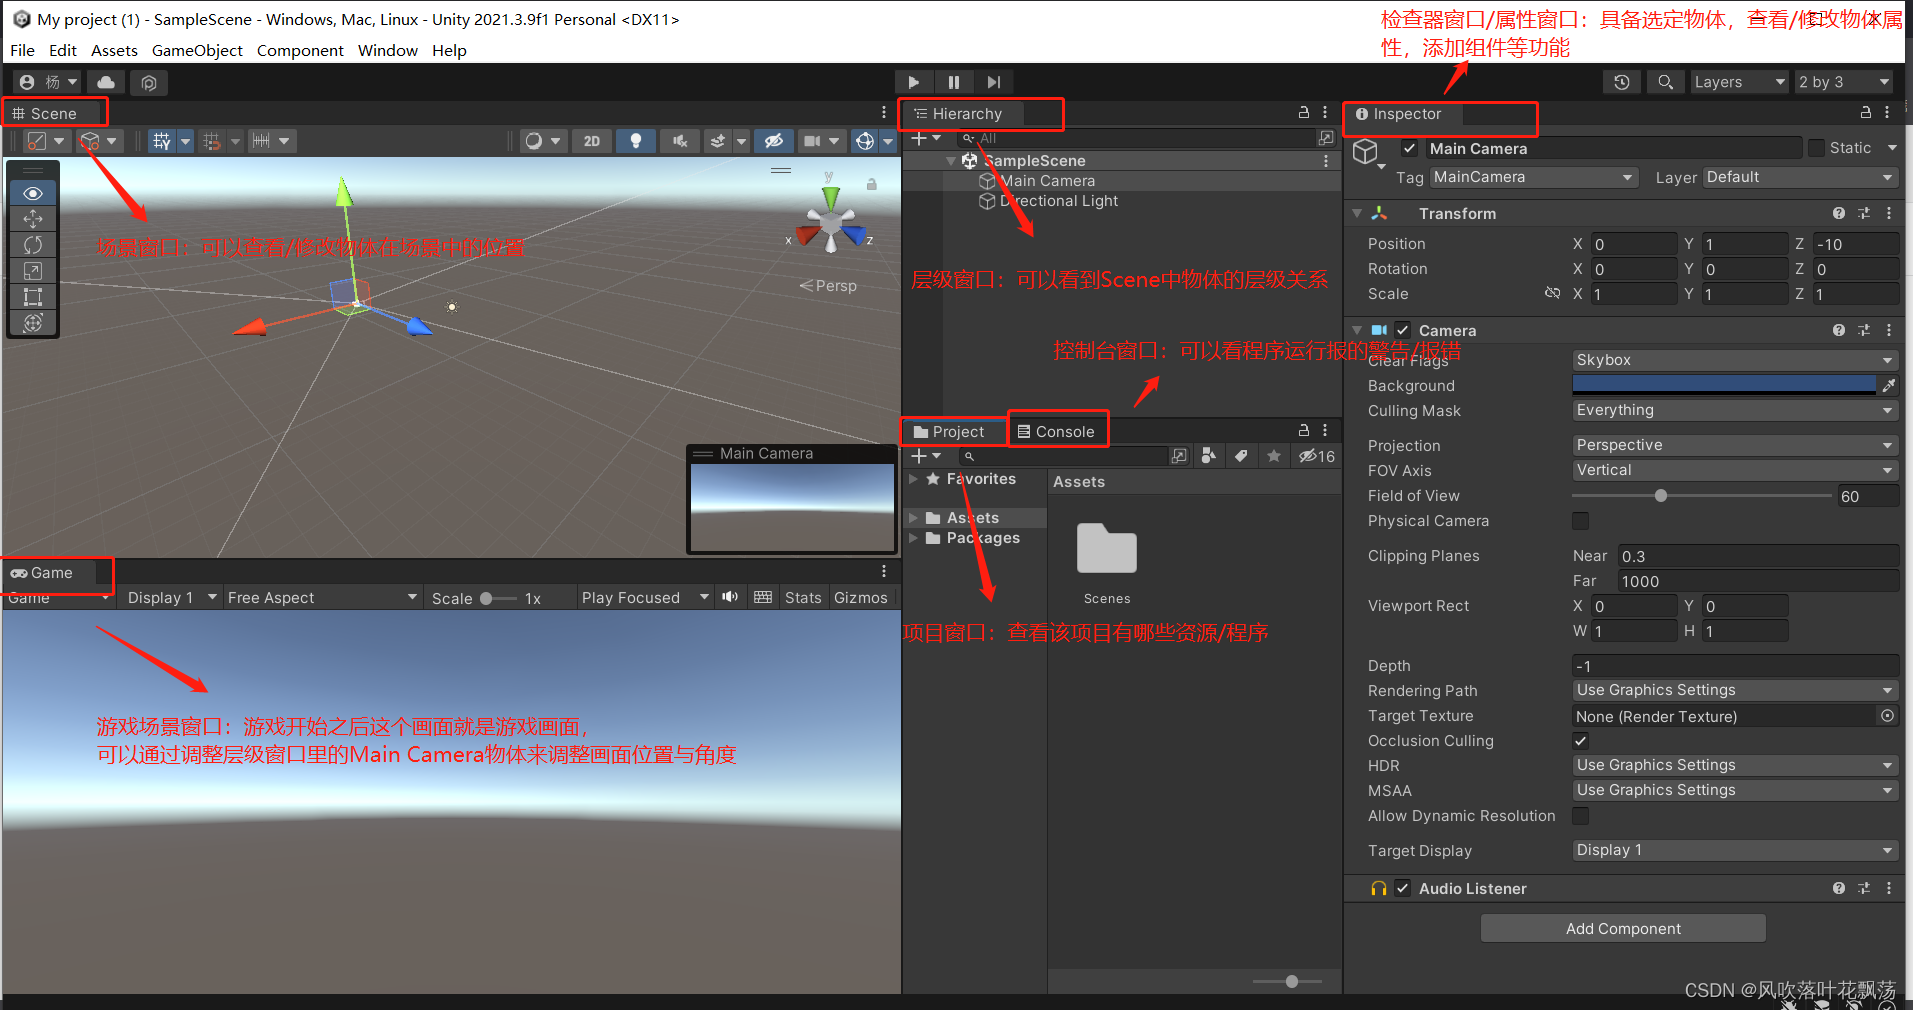Open the Undo History icon
Viewport: 1913px width, 1010px height.
point(1622,82)
